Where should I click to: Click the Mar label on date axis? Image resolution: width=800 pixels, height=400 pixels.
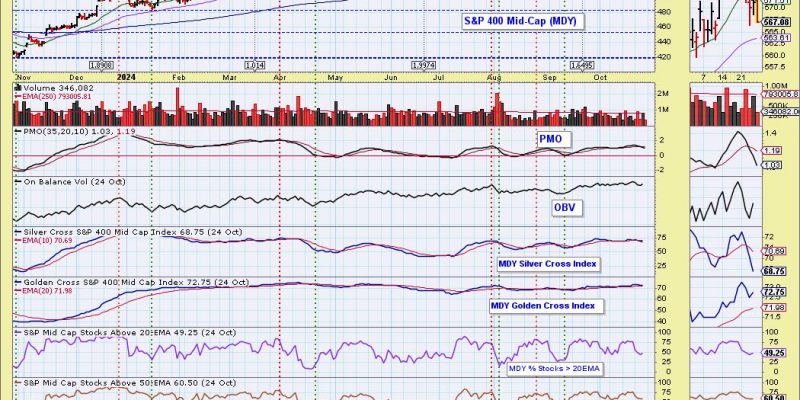pos(230,78)
